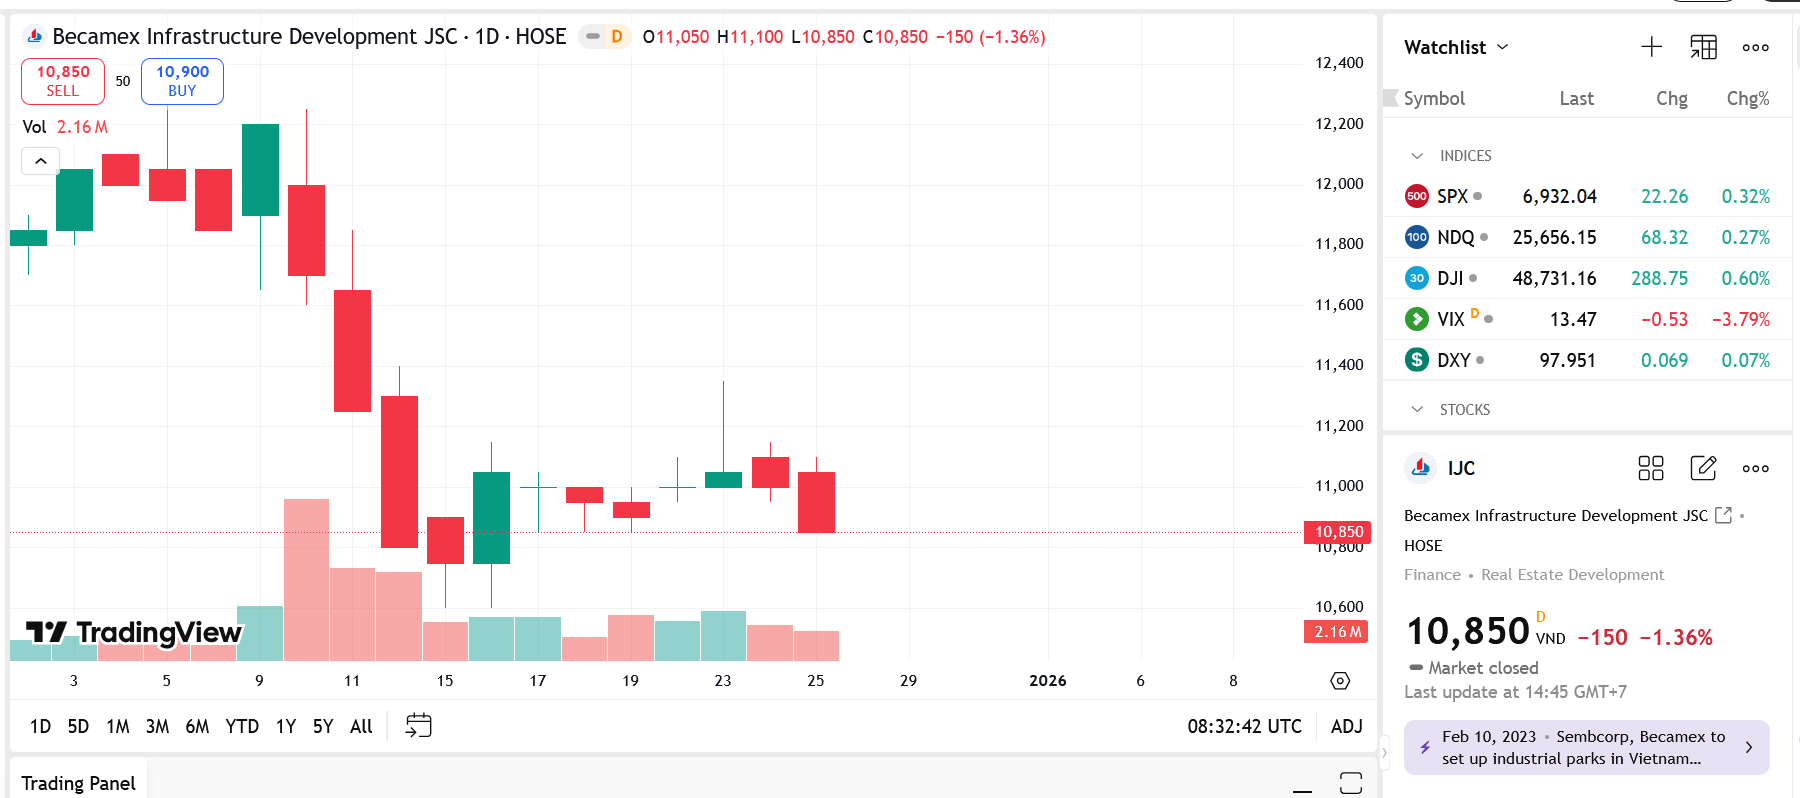1800x798 pixels.
Task: Click the 10,850 price label on scale
Action: coord(1338,532)
